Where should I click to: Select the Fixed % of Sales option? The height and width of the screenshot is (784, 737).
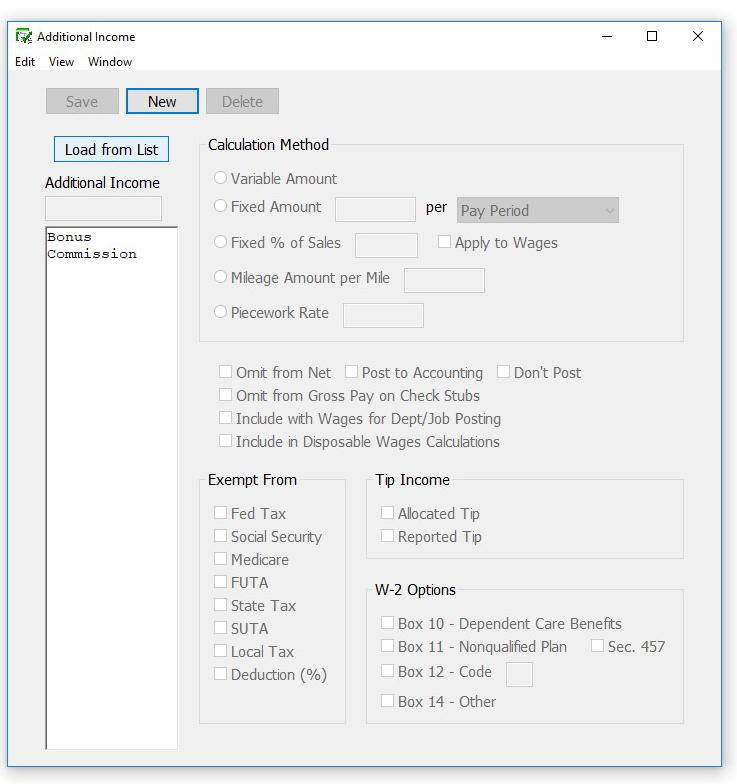click(221, 242)
